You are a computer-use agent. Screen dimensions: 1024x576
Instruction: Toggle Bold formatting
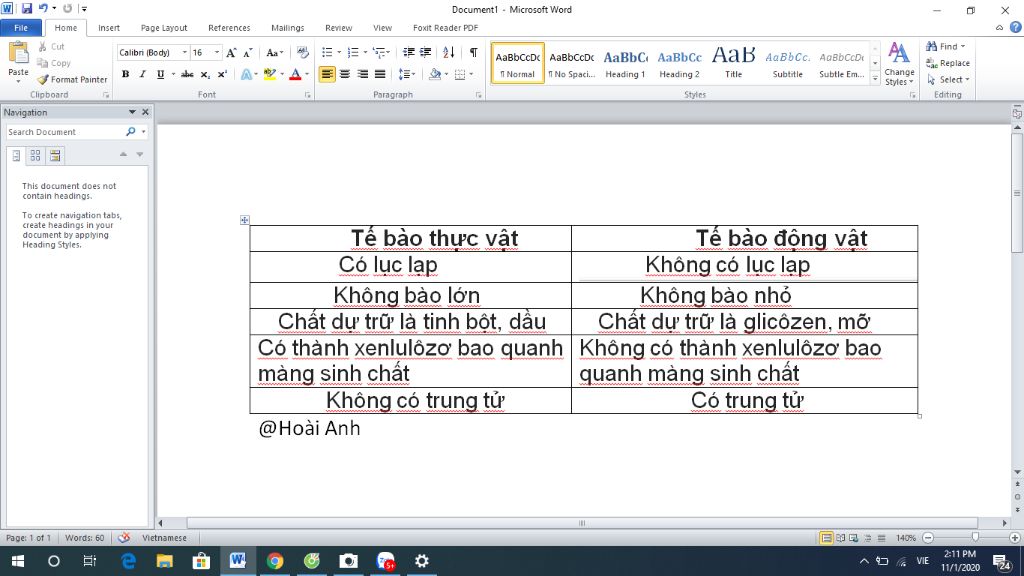point(124,73)
